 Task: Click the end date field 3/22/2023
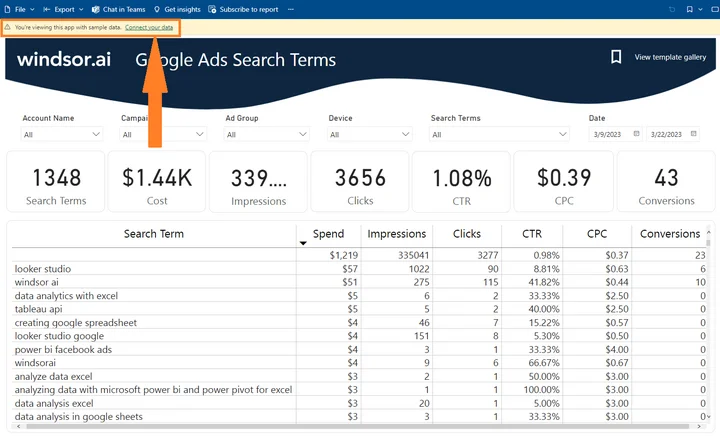pos(666,134)
